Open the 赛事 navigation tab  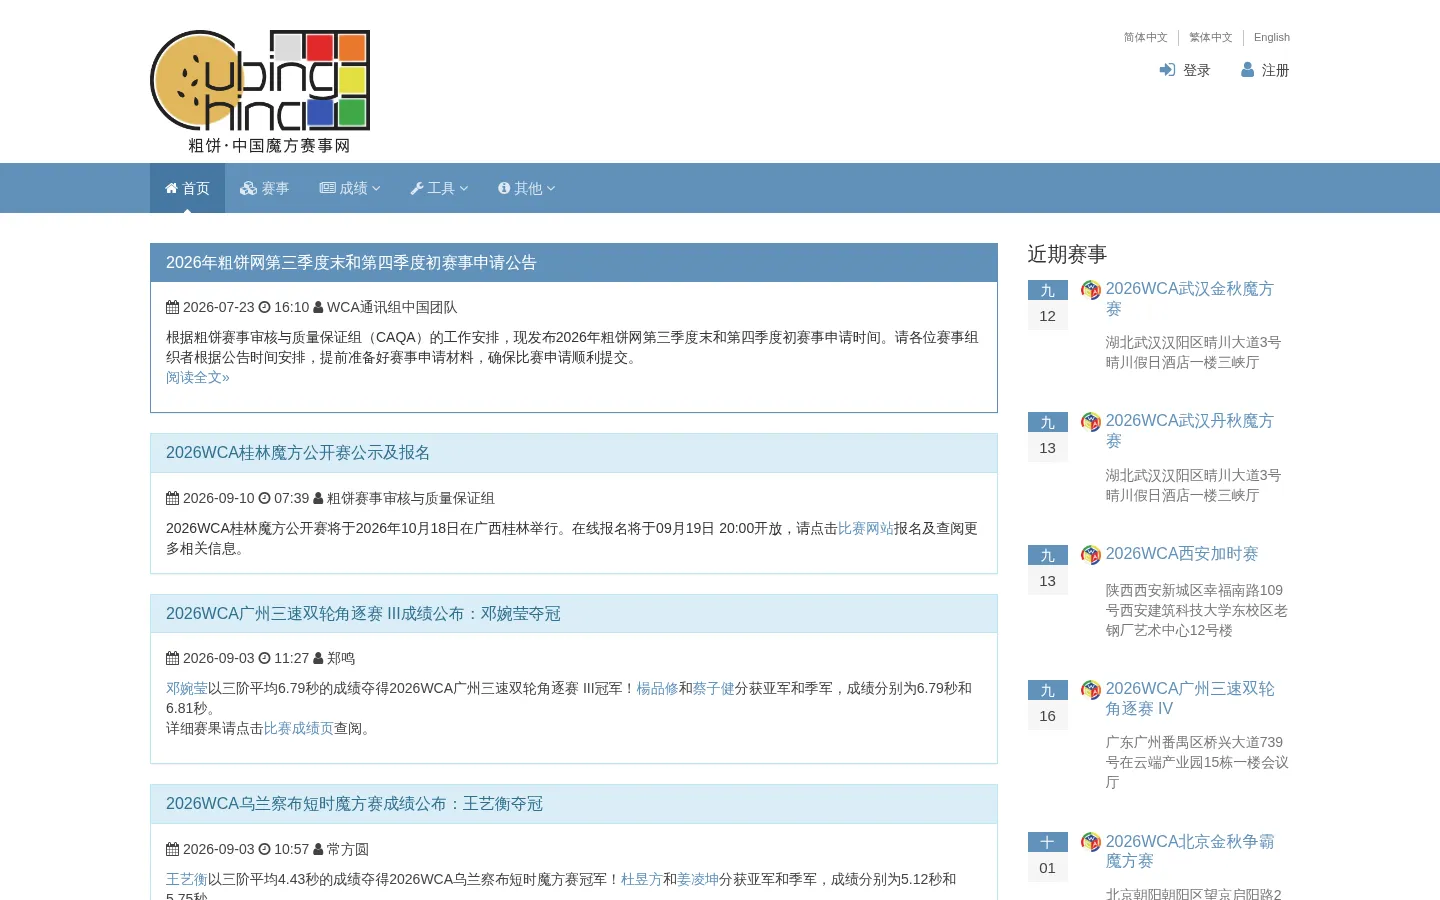tap(265, 188)
